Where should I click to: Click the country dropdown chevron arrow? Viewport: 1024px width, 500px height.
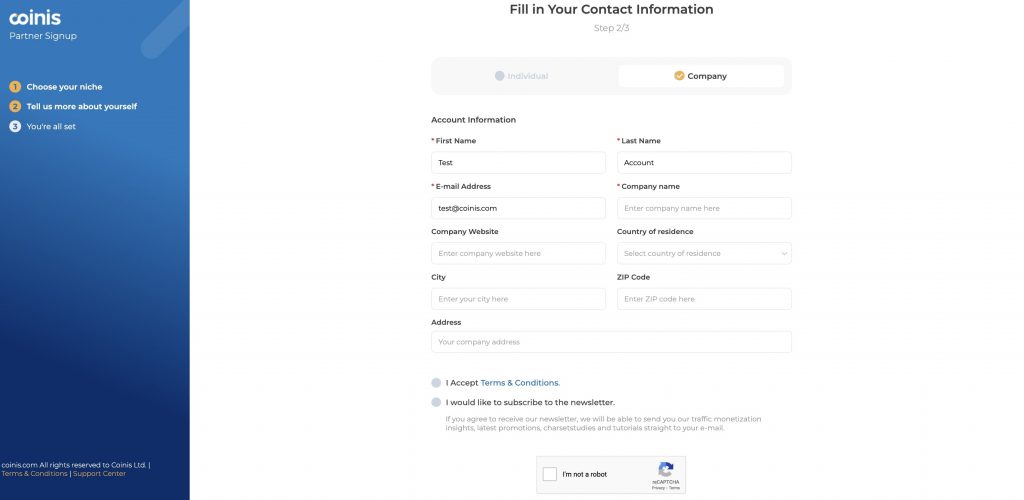784,254
